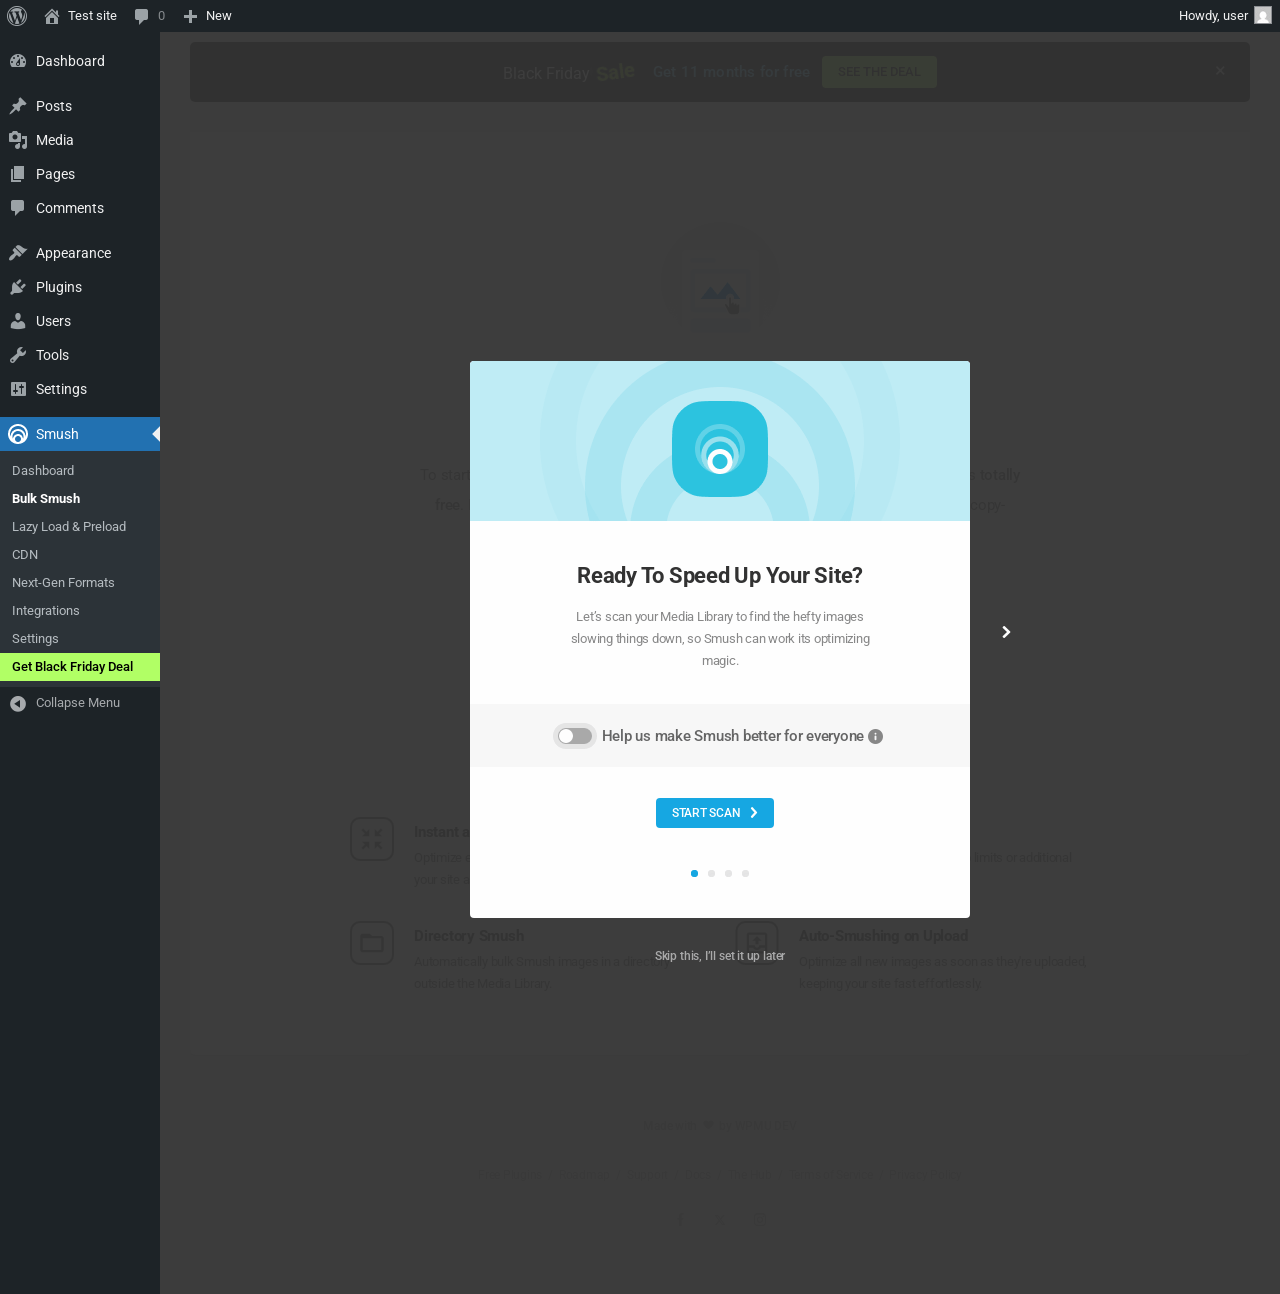Click Get Black Friday Deal
Viewport: 1280px width, 1294px height.
point(80,667)
